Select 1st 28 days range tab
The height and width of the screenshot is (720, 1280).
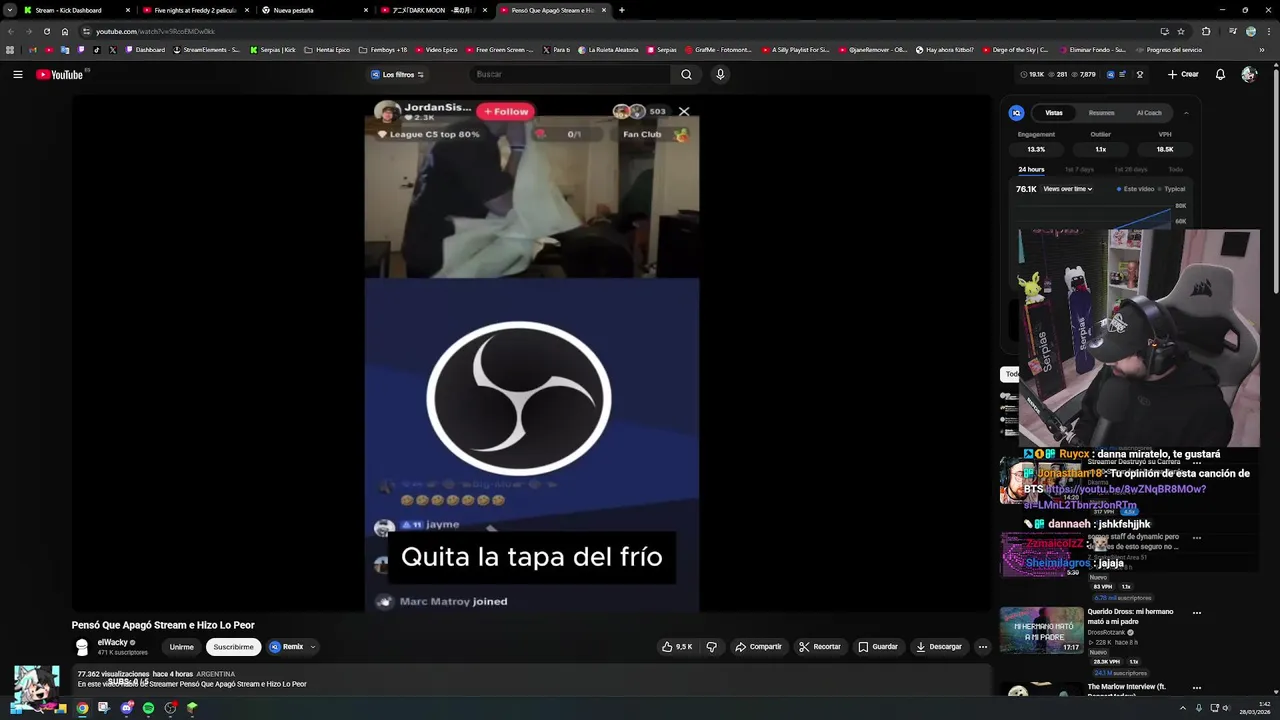[1131, 170]
